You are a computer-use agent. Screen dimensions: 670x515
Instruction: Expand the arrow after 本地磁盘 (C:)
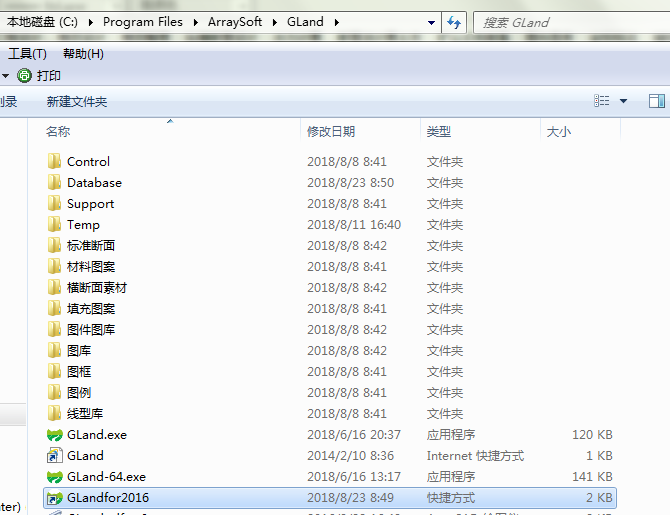click(x=91, y=22)
